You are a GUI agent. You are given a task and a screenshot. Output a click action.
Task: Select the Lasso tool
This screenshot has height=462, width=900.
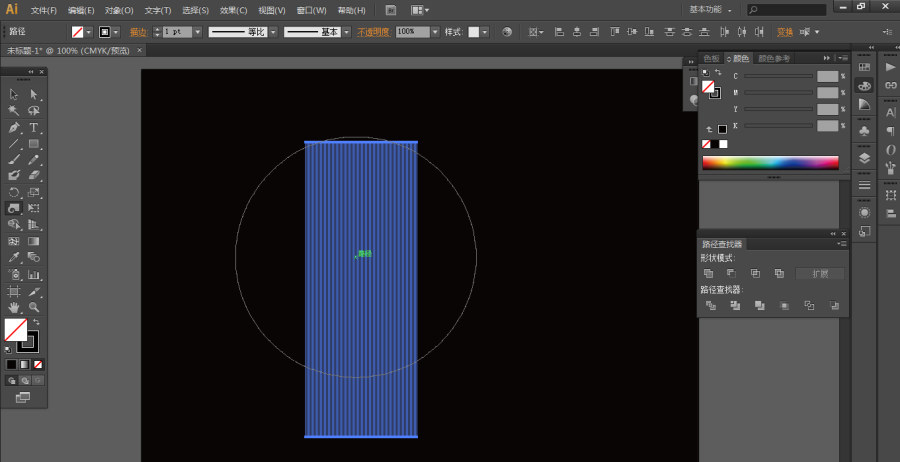(x=33, y=110)
